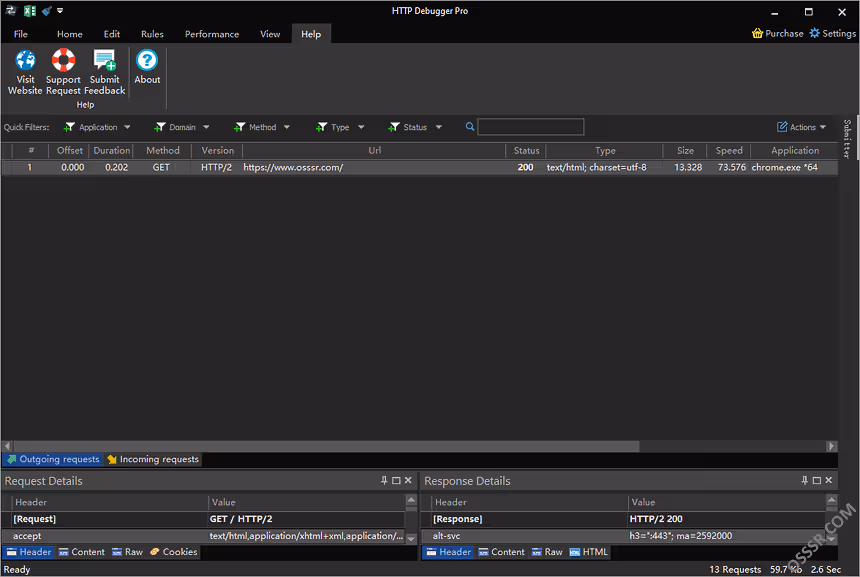Click the clear broom icon in title bar

click(46, 10)
